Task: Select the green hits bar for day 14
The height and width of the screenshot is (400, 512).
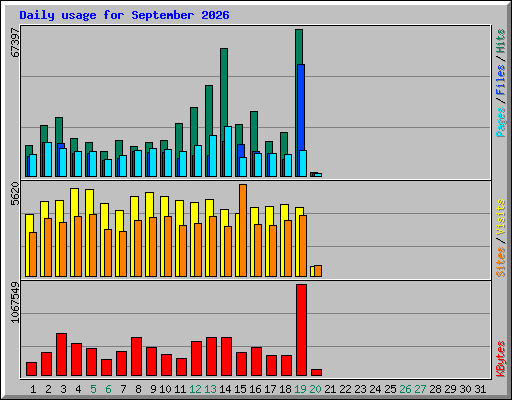Action: tap(224, 87)
